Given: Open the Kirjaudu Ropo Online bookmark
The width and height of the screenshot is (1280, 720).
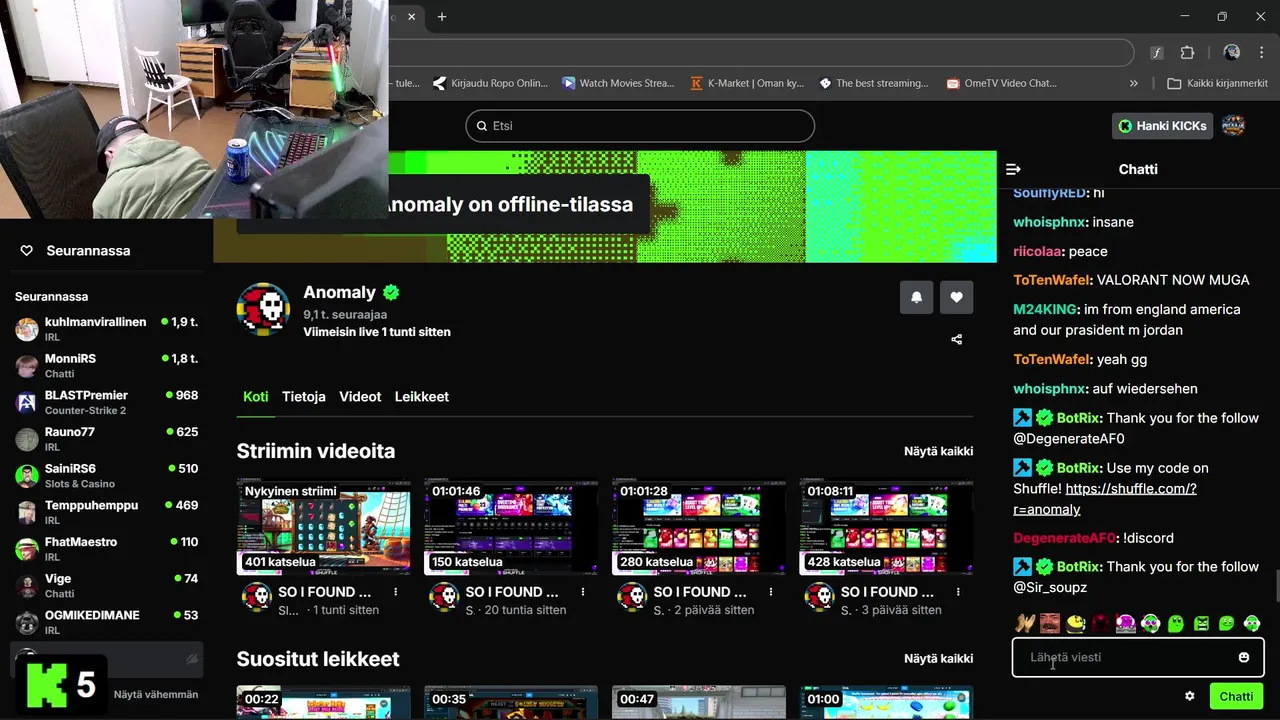Looking at the screenshot, I should (x=490, y=83).
